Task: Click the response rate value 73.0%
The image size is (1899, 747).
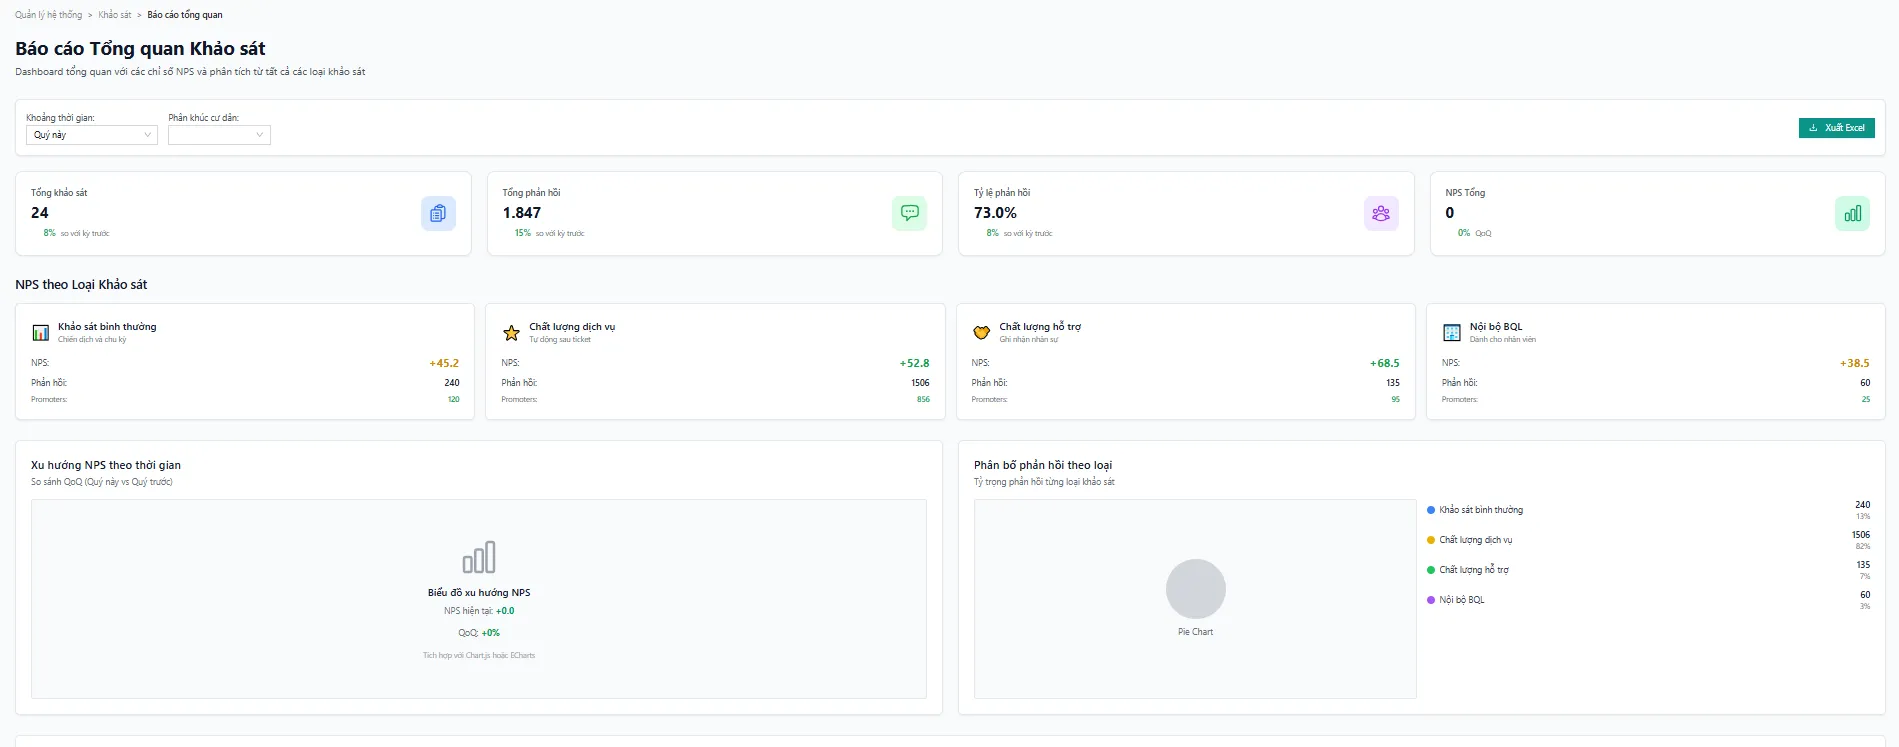Action: point(995,213)
